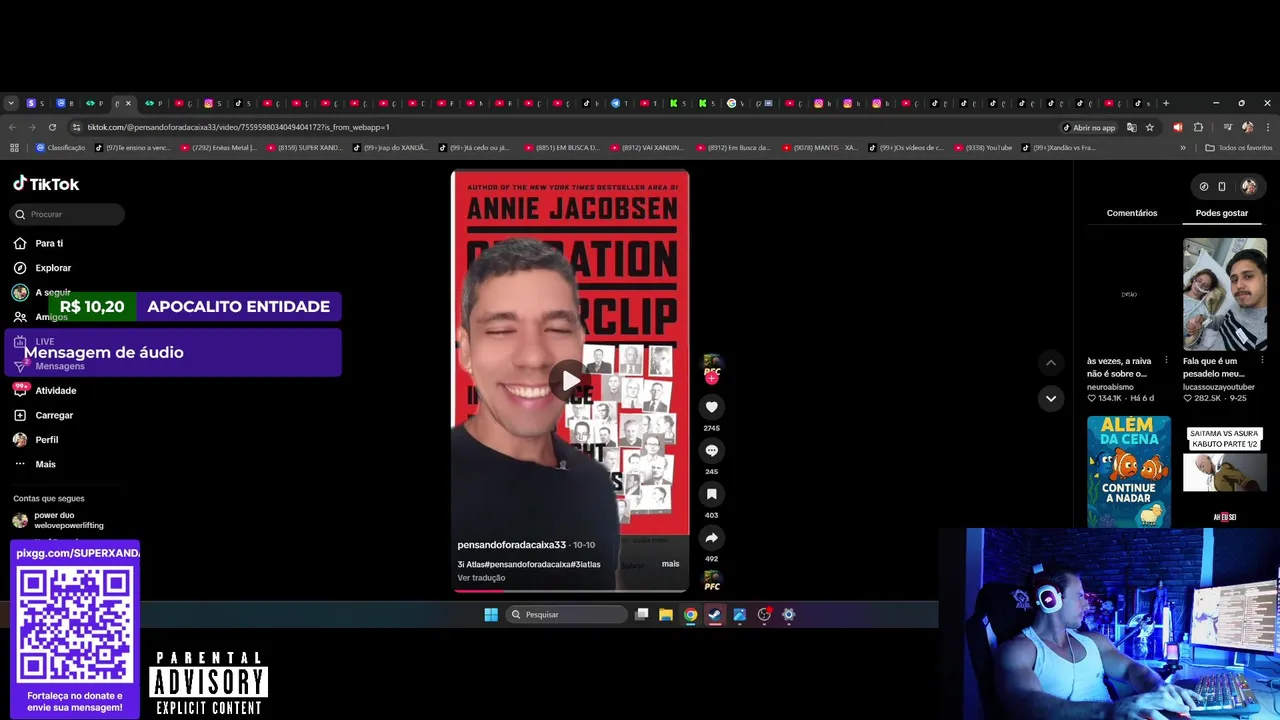This screenshot has height=720, width=1280.
Task: Click the address bar URL
Action: click(238, 127)
